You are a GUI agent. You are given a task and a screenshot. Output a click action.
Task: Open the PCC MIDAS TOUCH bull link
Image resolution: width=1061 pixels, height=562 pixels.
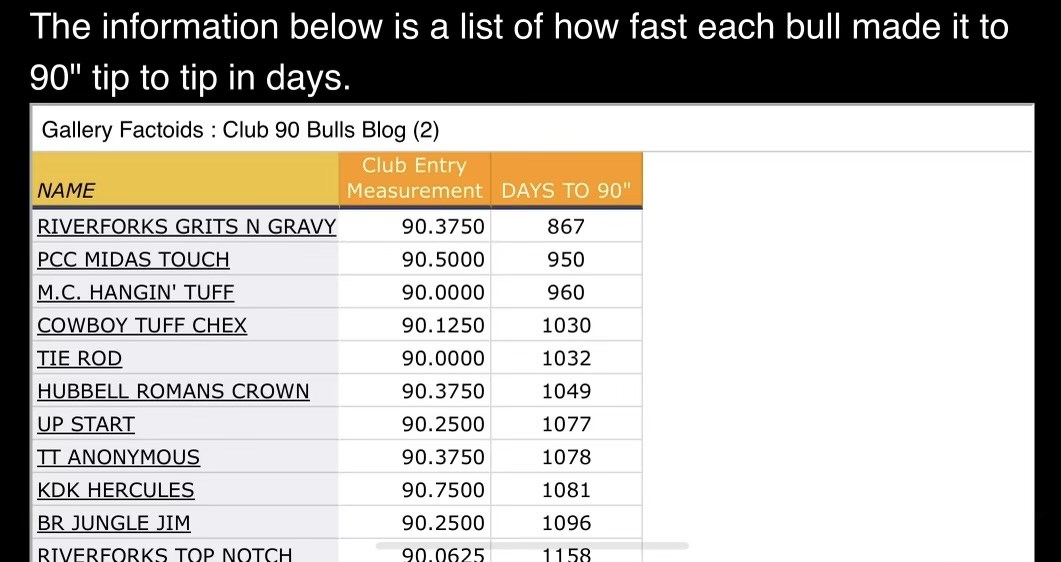coord(133,259)
